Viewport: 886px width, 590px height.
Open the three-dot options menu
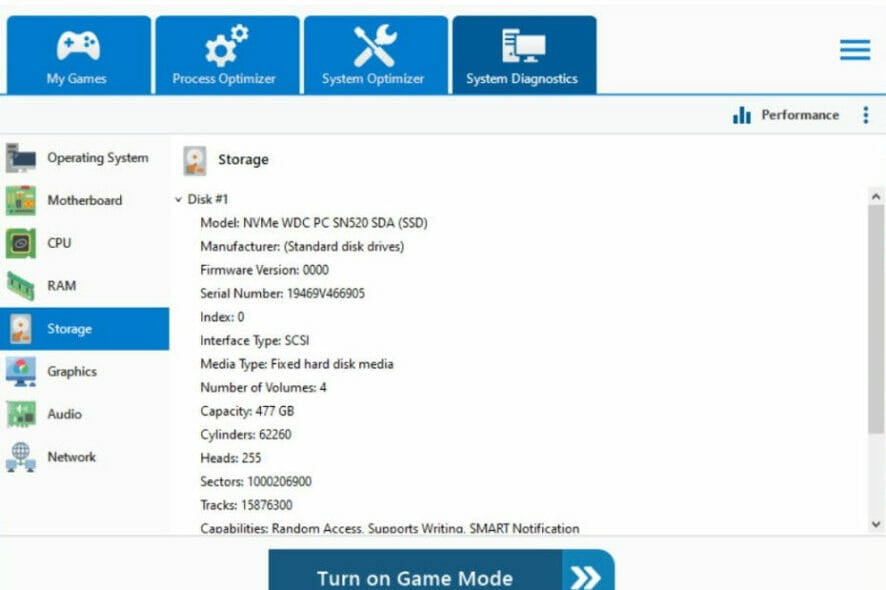tap(866, 115)
